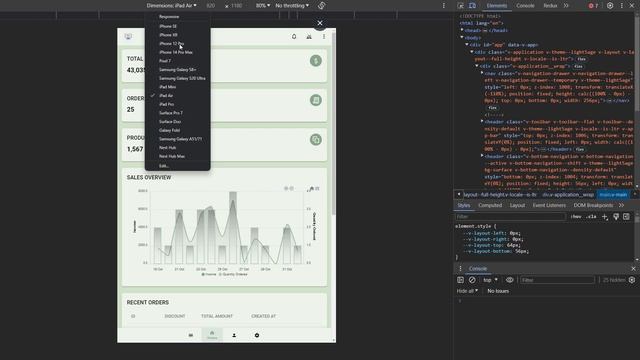
Task: Select the highlighted home tab in bottom navigation
Action: [212, 335]
